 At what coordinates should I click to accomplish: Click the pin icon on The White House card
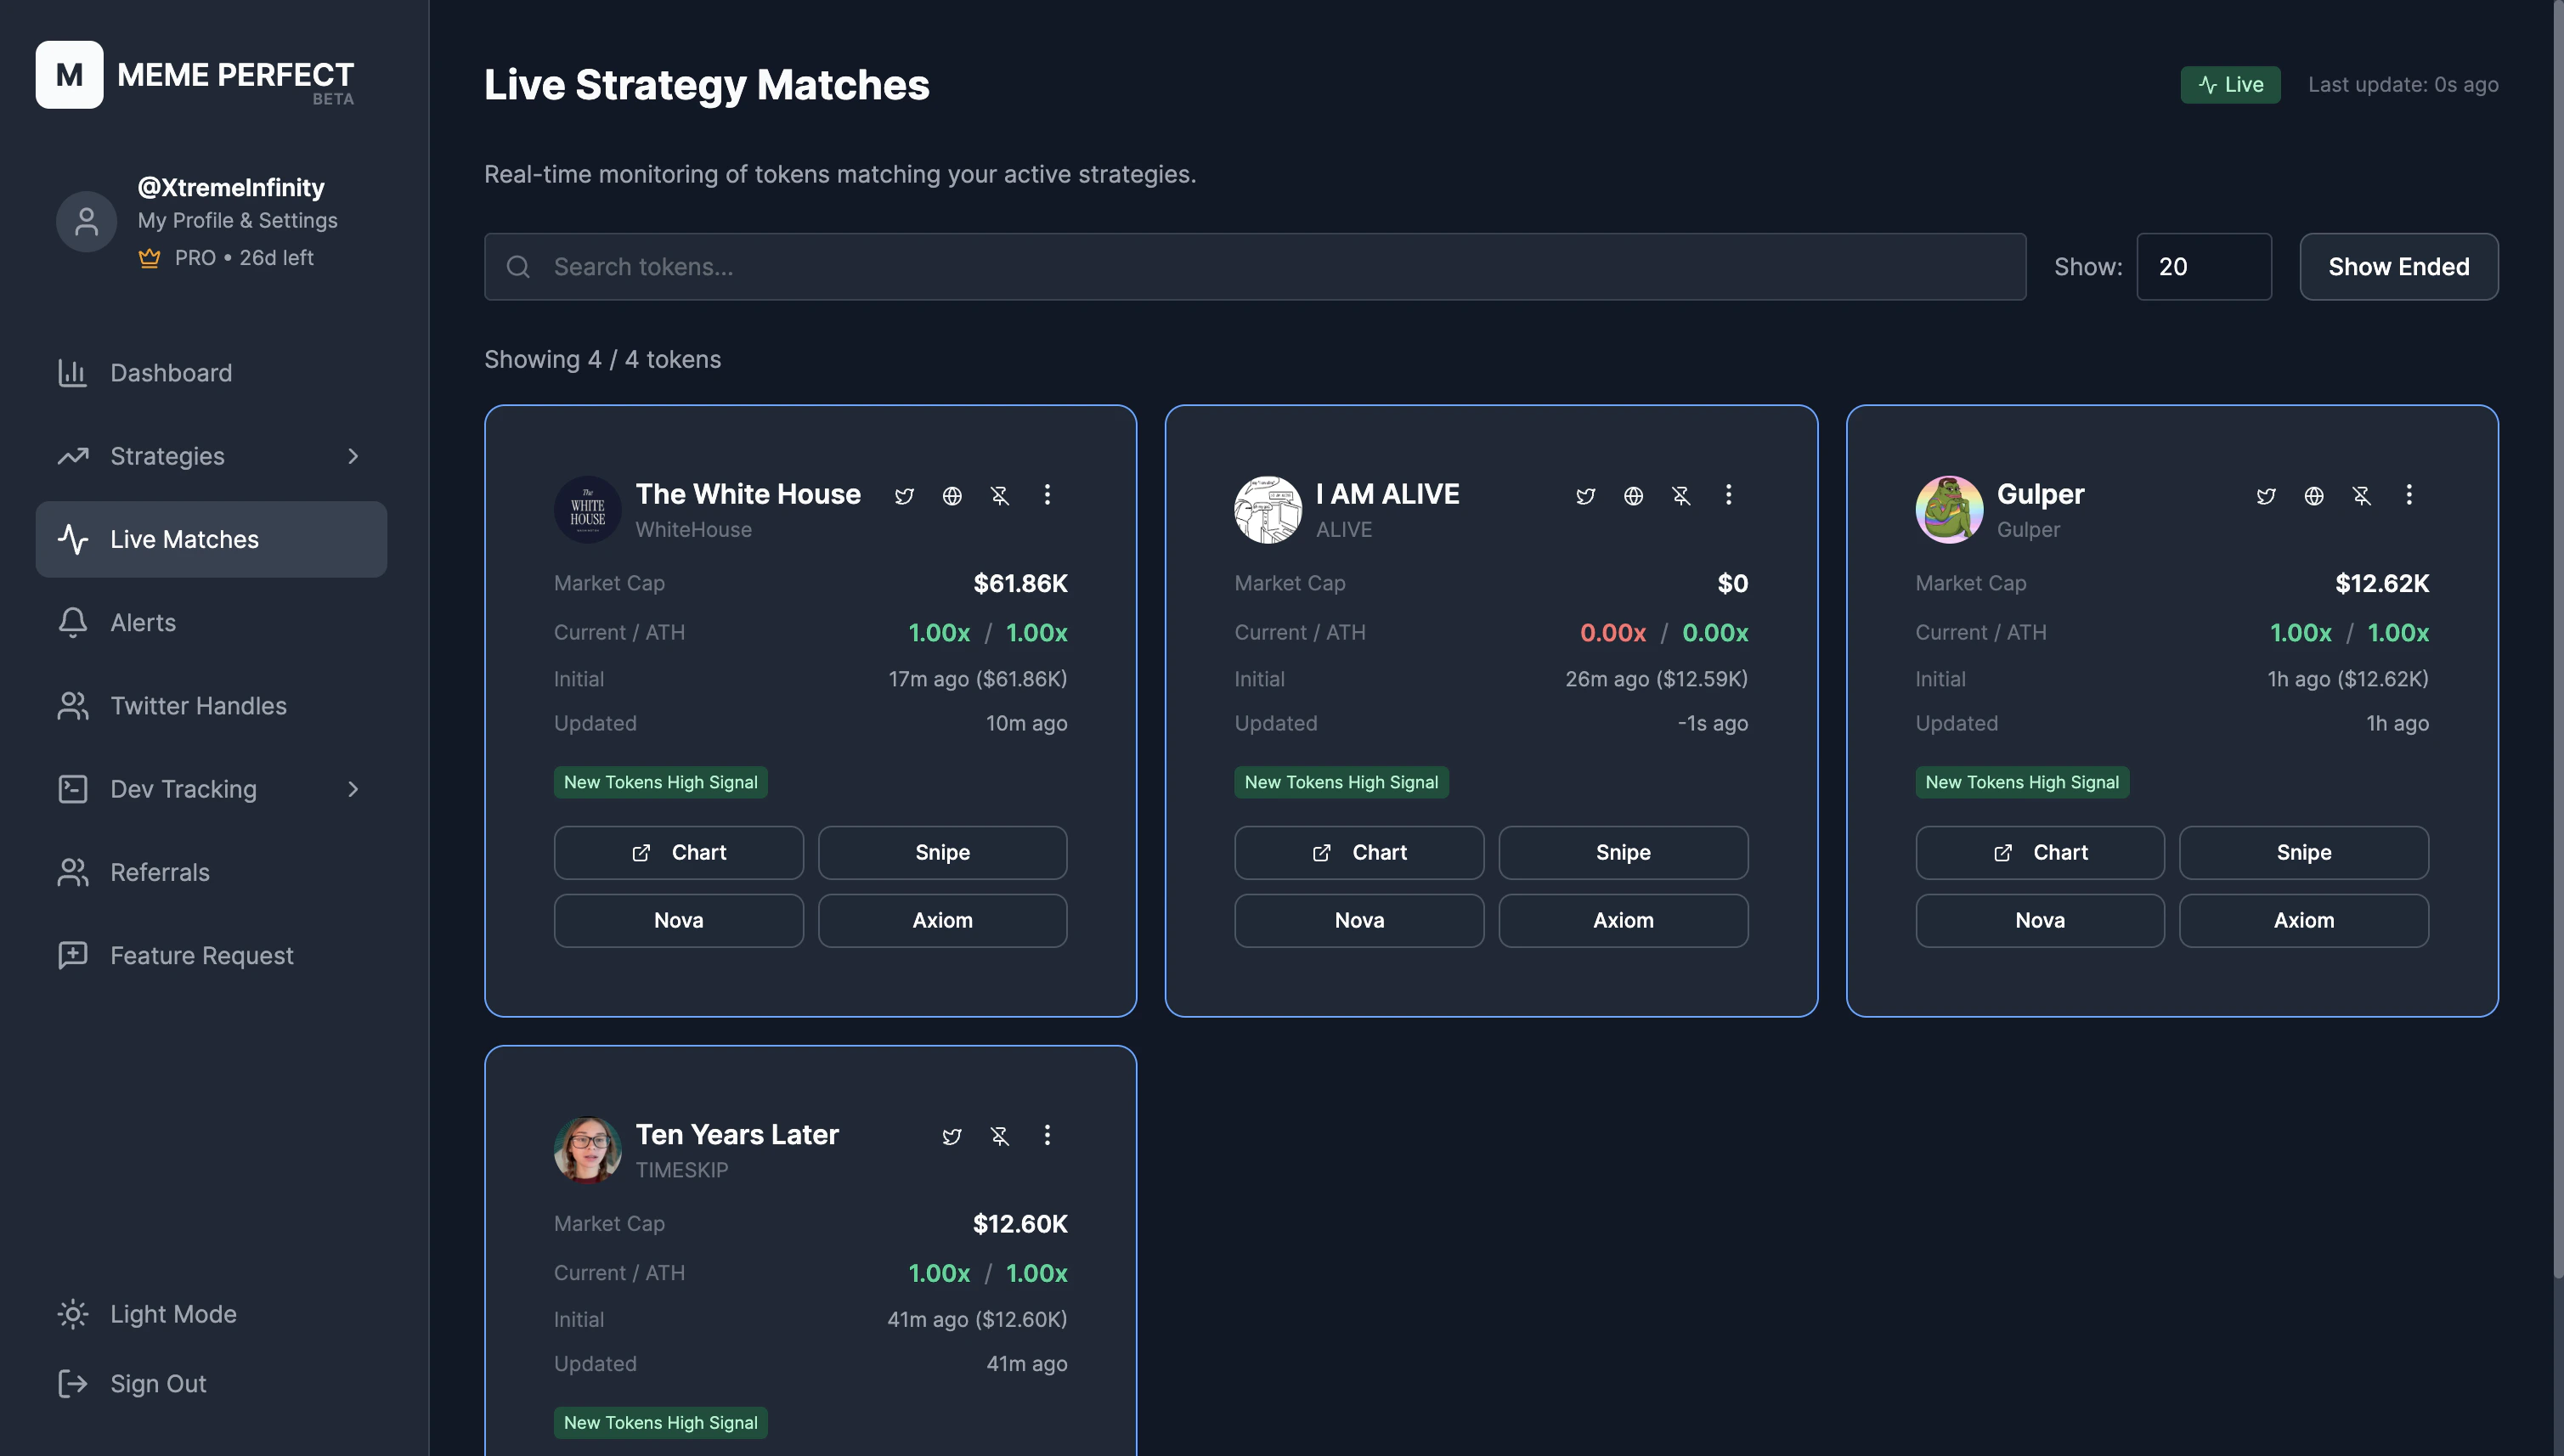[999, 496]
